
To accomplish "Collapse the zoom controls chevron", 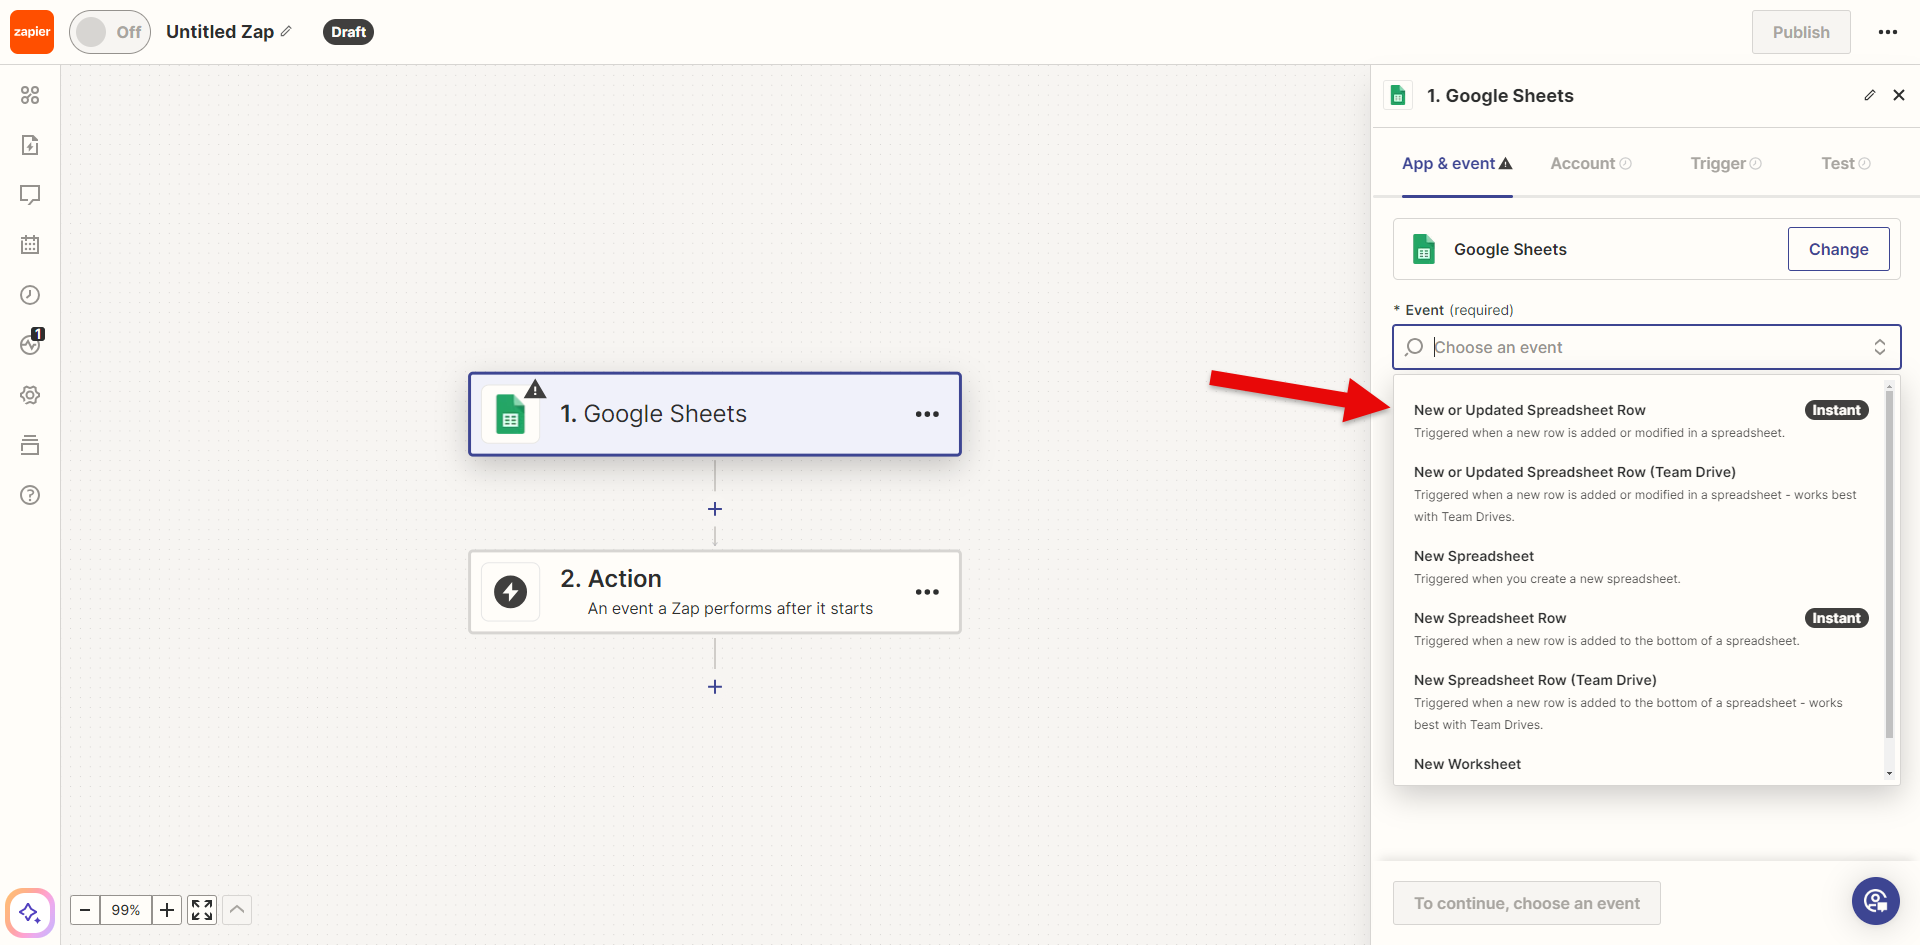I will point(237,910).
